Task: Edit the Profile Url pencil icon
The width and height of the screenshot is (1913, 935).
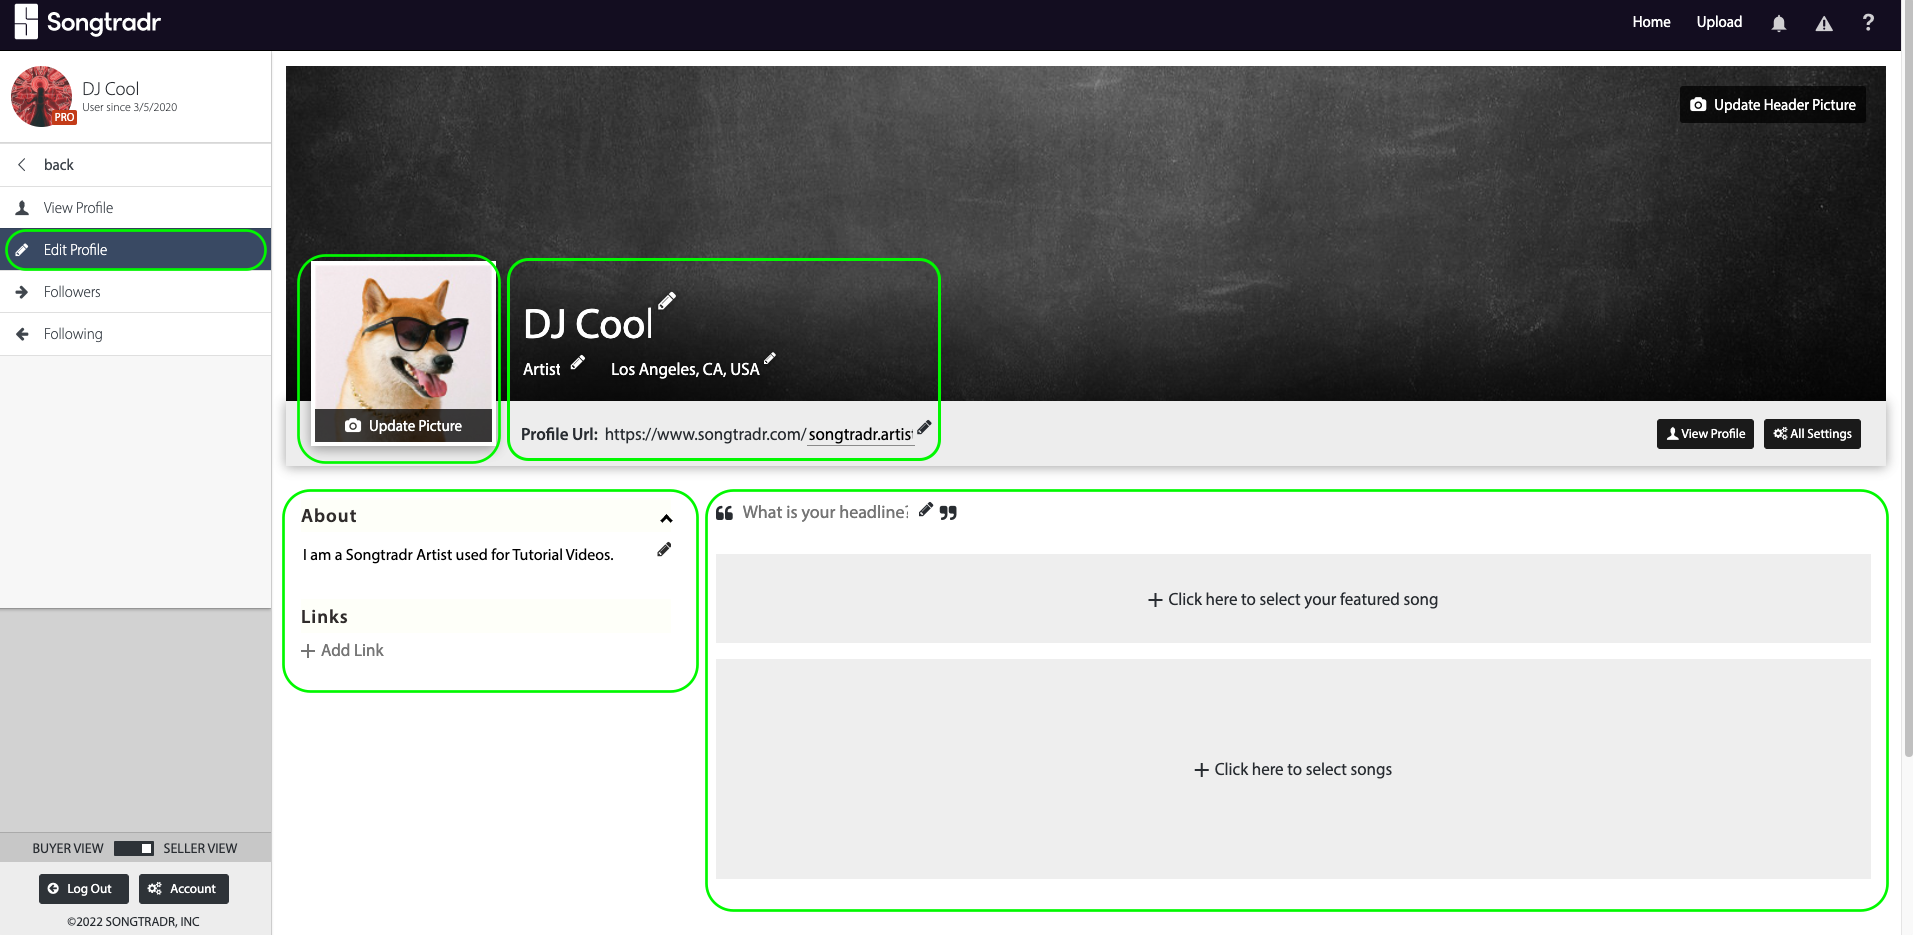Action: click(x=924, y=427)
